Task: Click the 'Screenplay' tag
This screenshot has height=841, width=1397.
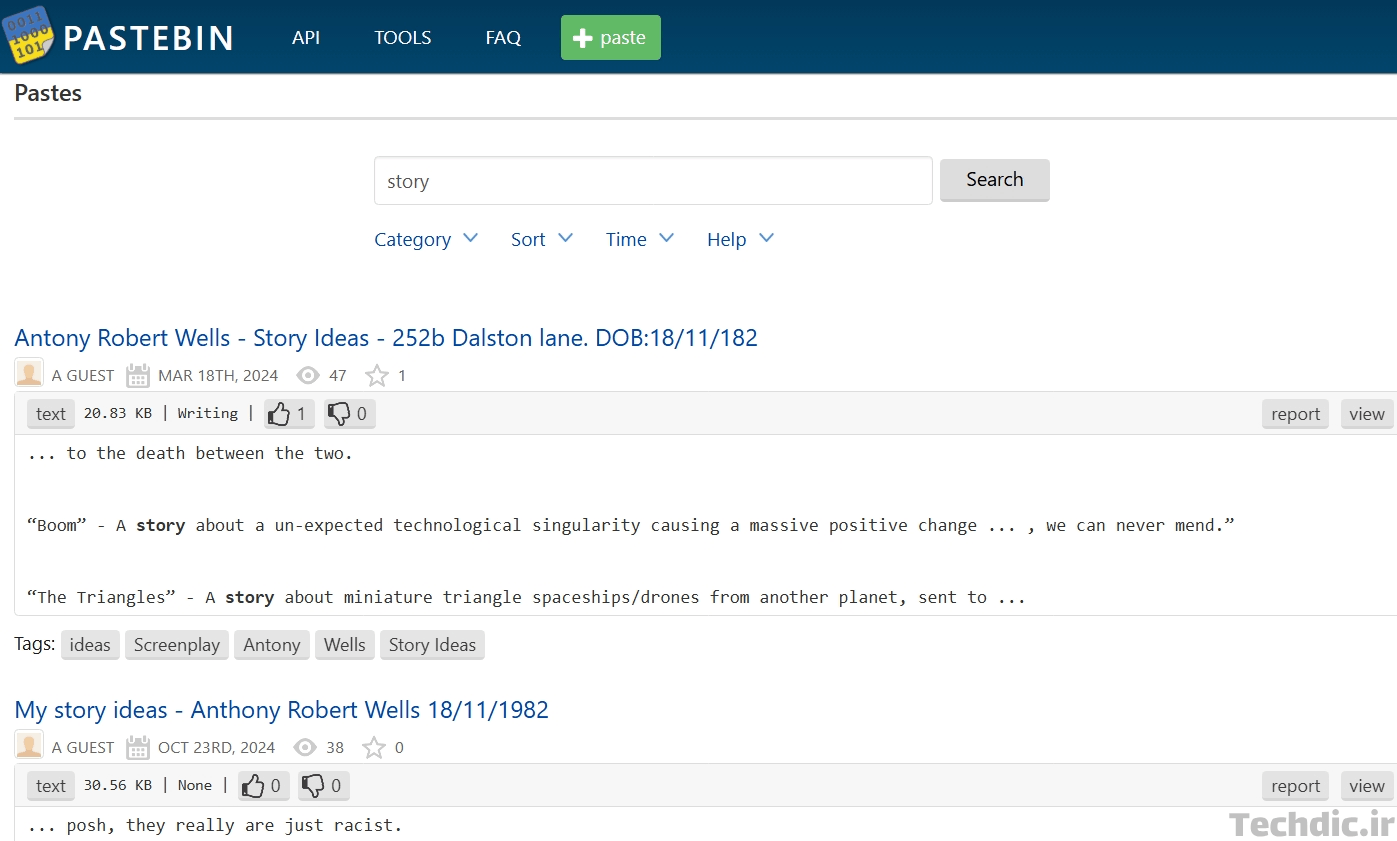Action: 177,645
